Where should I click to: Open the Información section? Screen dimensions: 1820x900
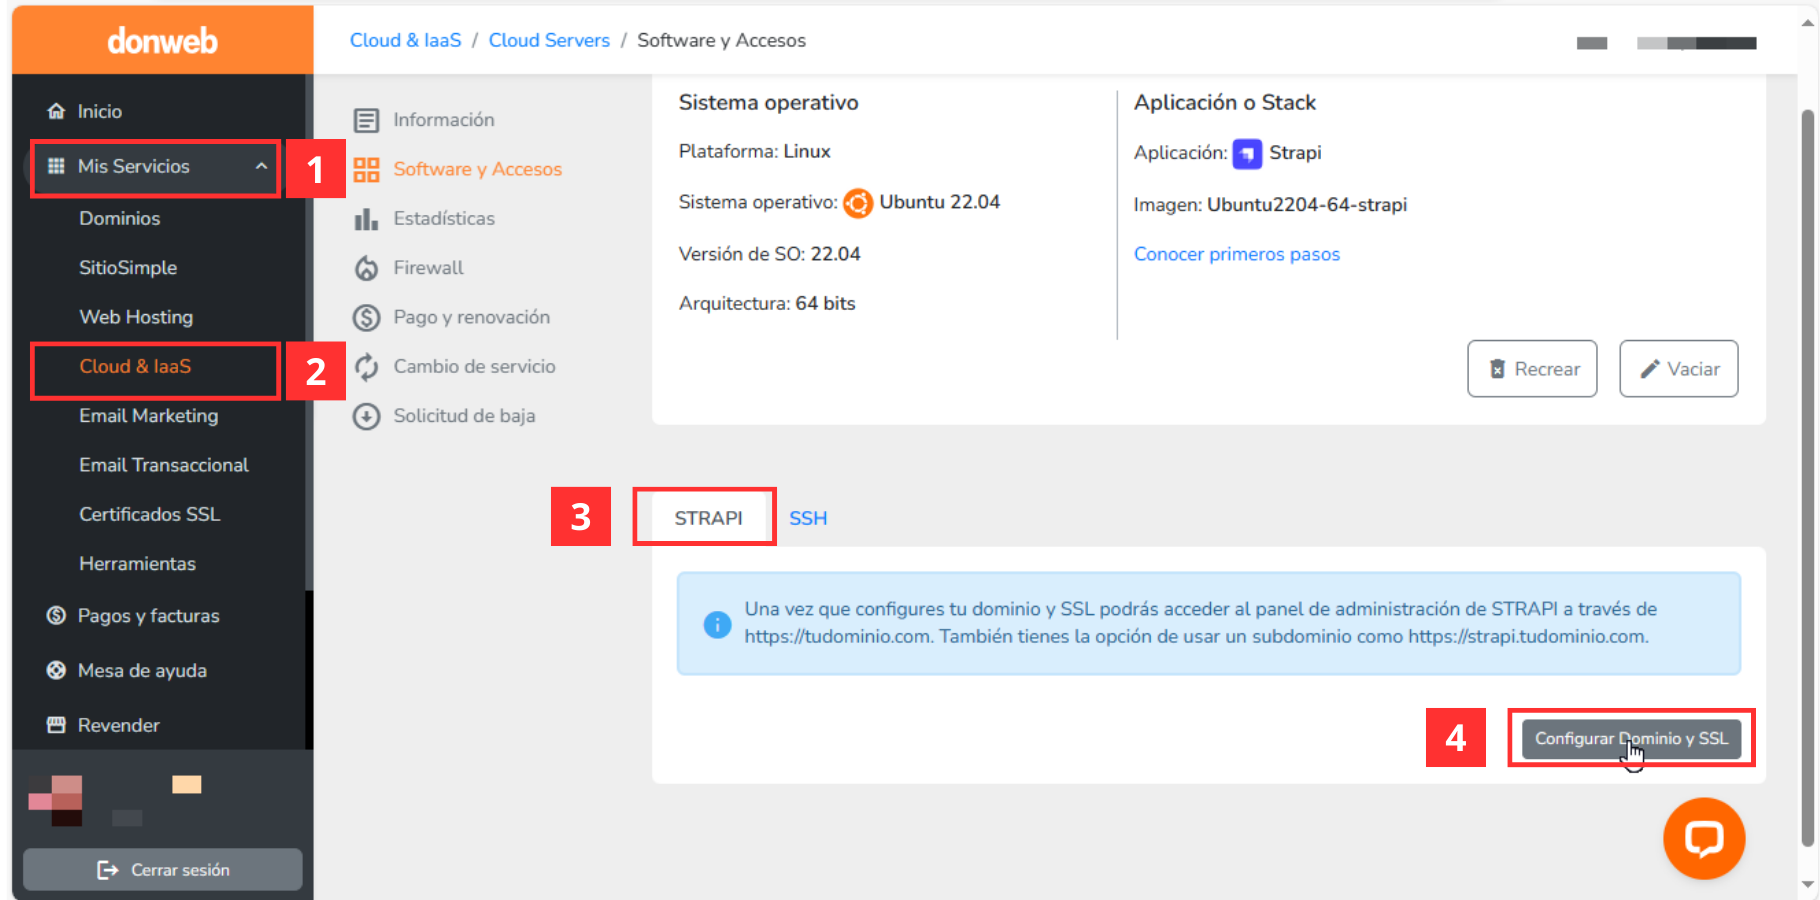pos(444,120)
